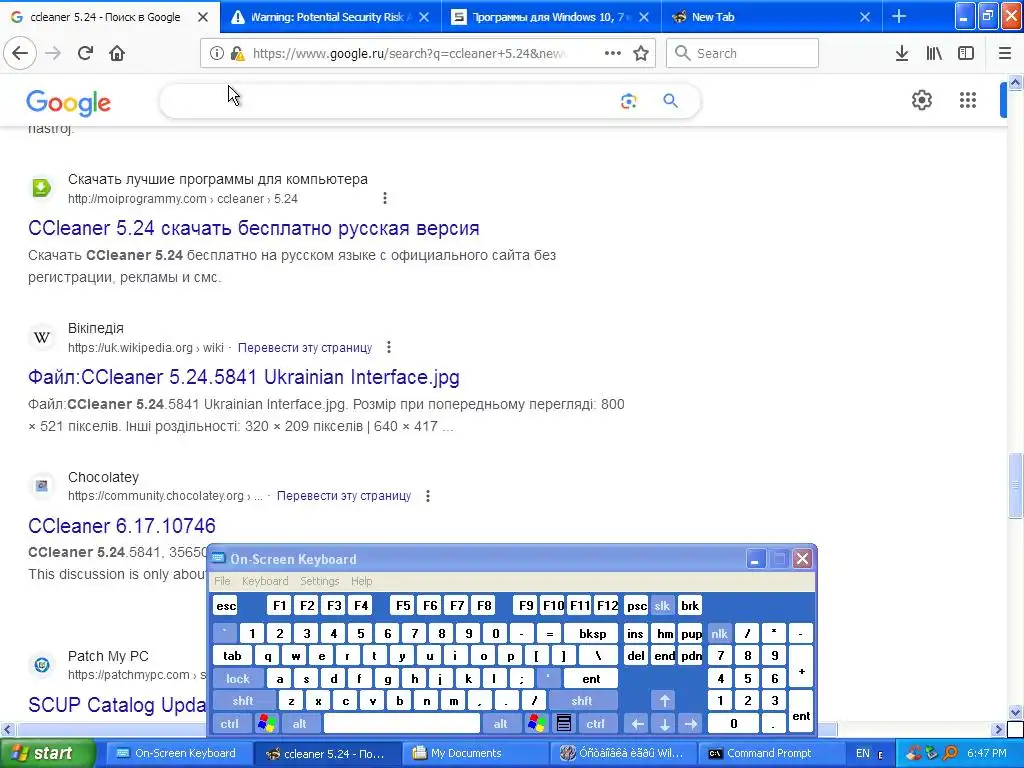The width and height of the screenshot is (1024, 768).
Task: Go back to the previous page
Action: coord(20,53)
